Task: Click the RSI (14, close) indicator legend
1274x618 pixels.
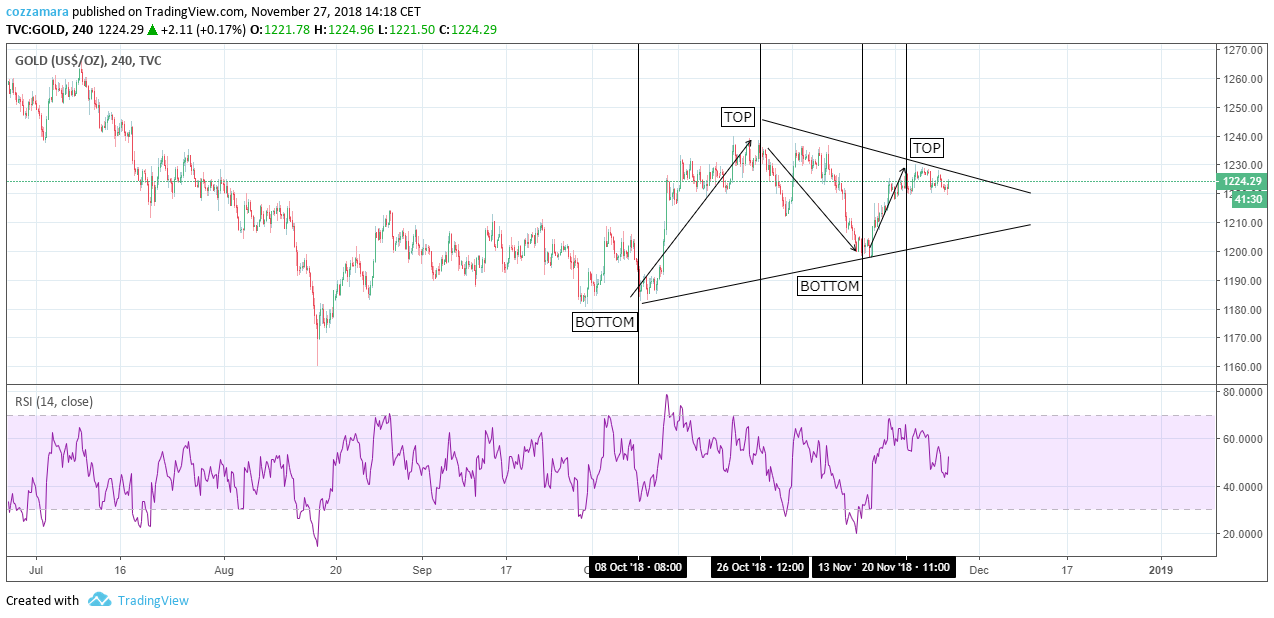Action: pos(54,402)
